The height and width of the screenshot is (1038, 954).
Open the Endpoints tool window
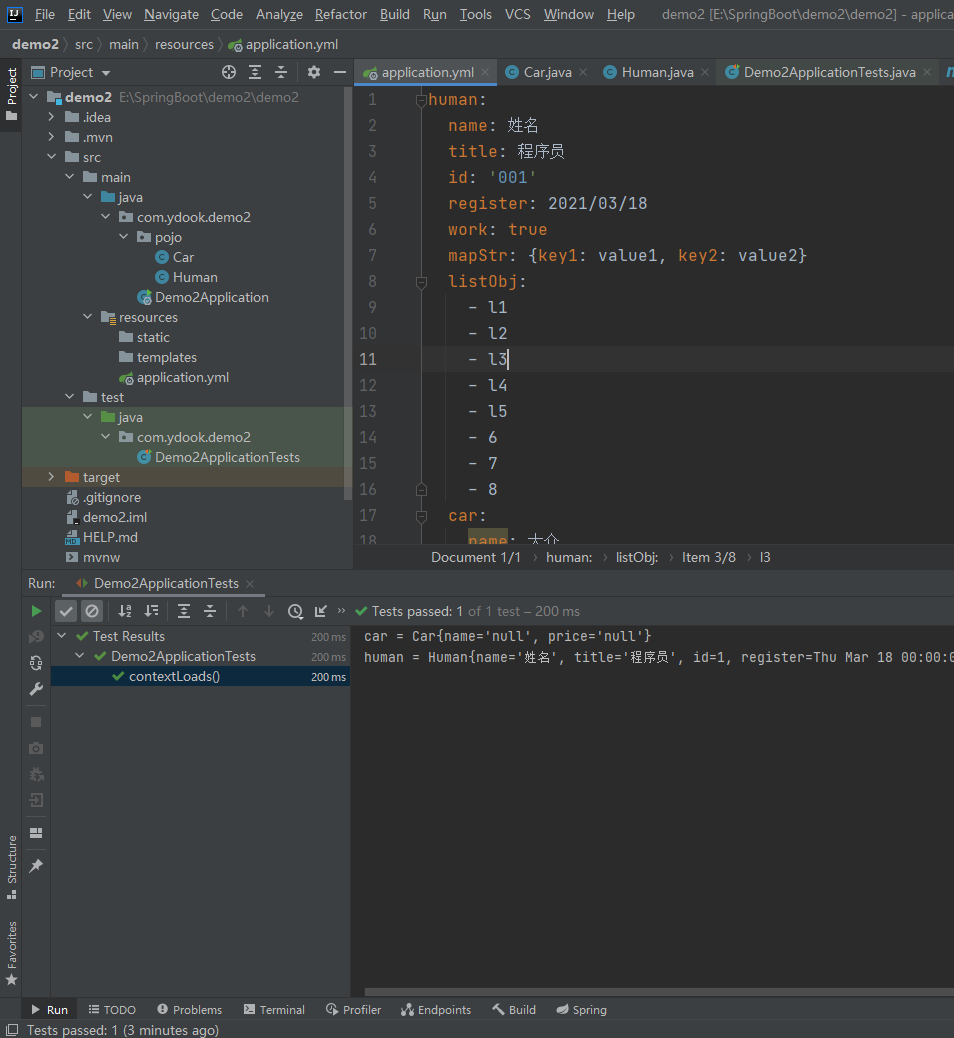(x=436, y=1009)
